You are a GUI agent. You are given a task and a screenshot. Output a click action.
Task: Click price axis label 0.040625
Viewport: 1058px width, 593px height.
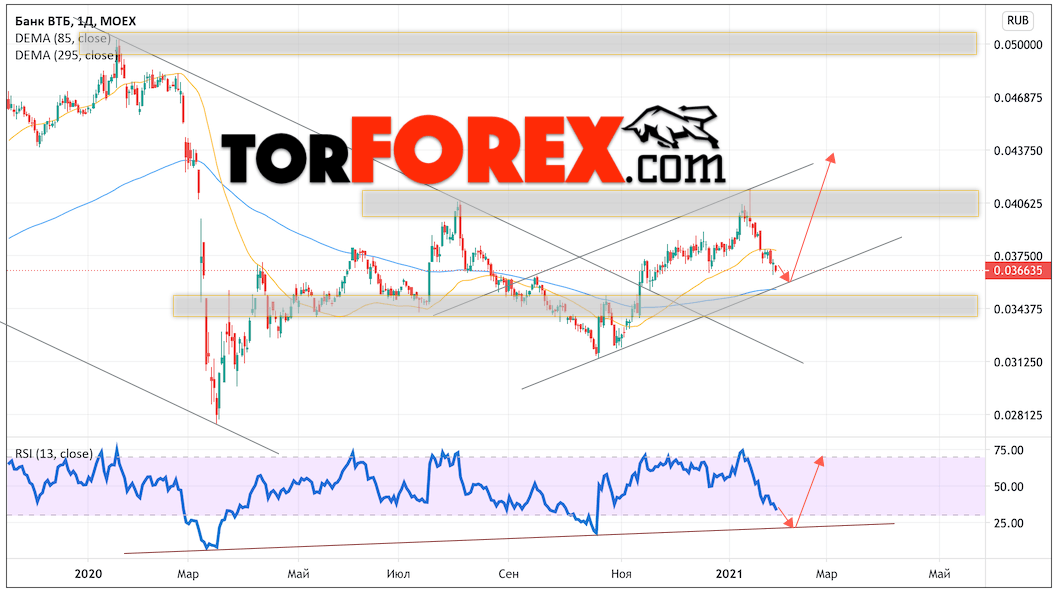coord(1018,203)
